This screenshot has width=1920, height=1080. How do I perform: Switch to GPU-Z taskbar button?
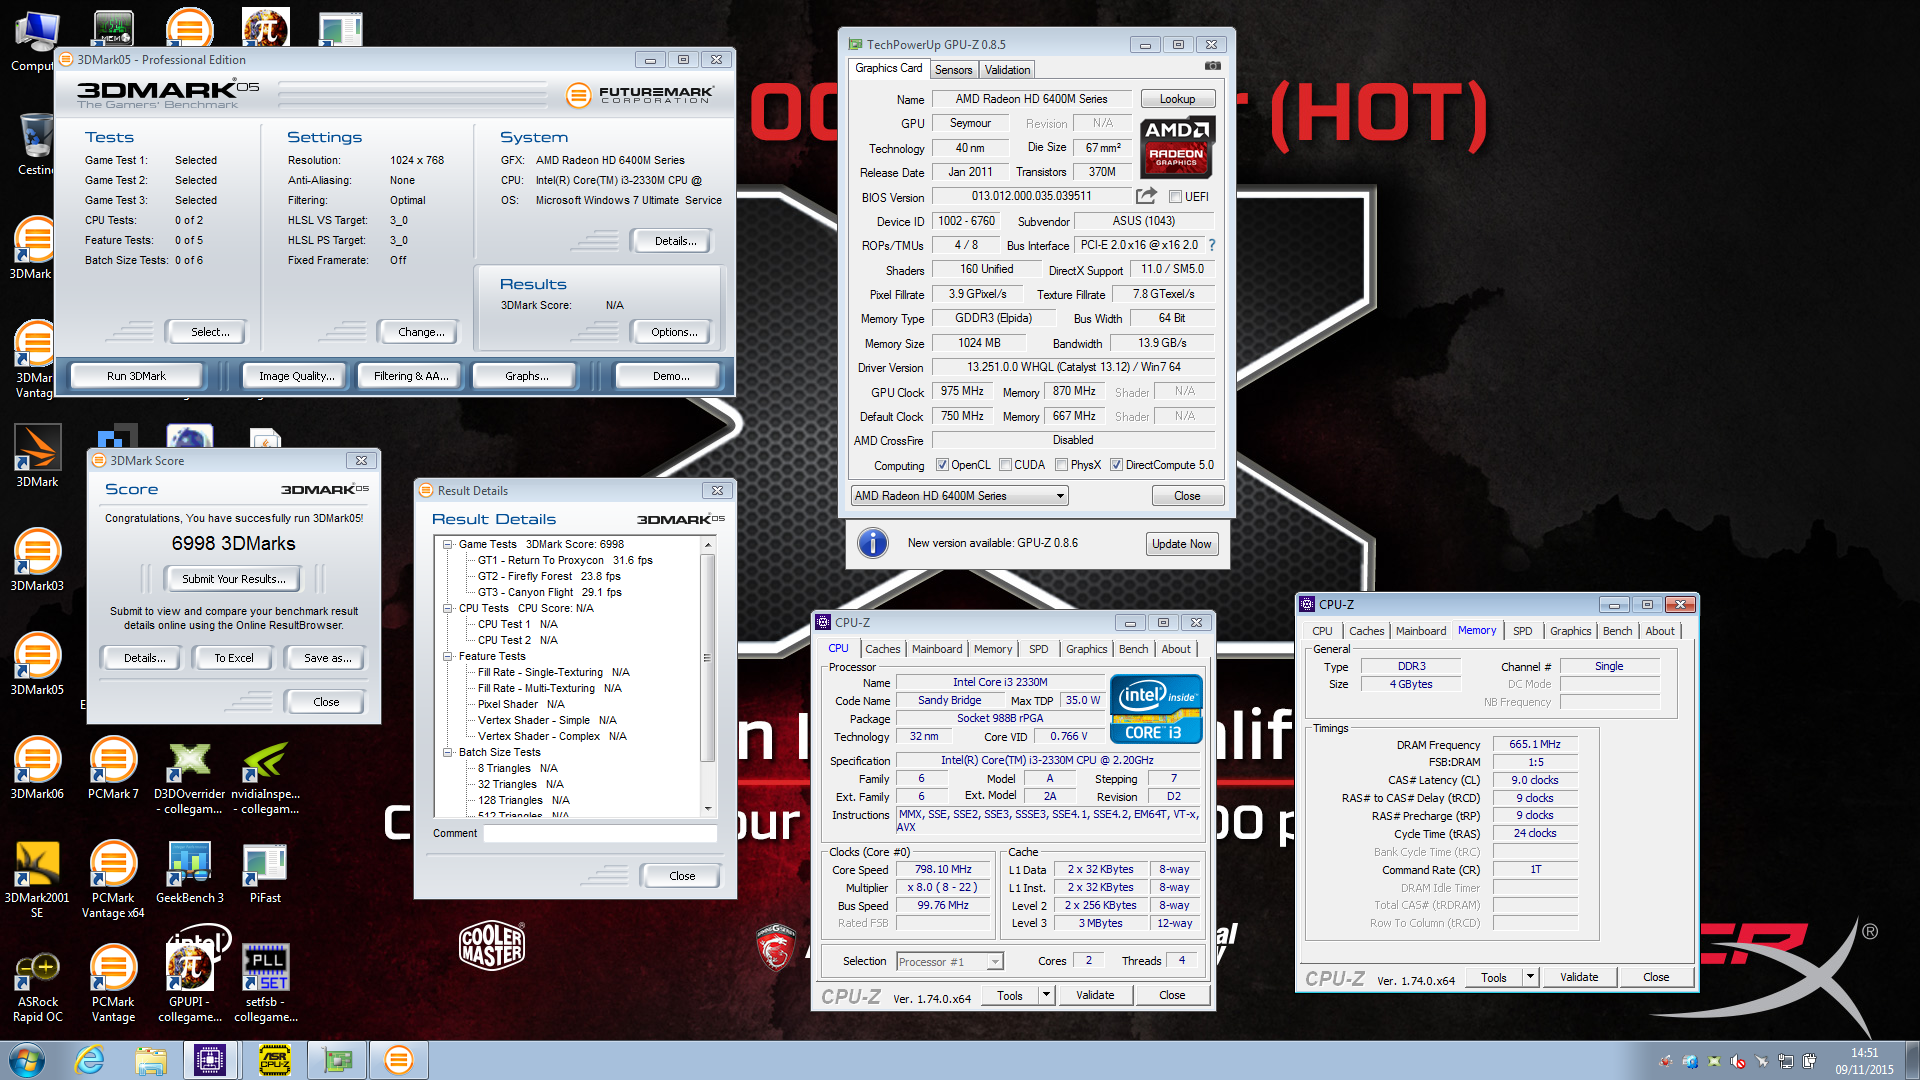pos(337,1060)
